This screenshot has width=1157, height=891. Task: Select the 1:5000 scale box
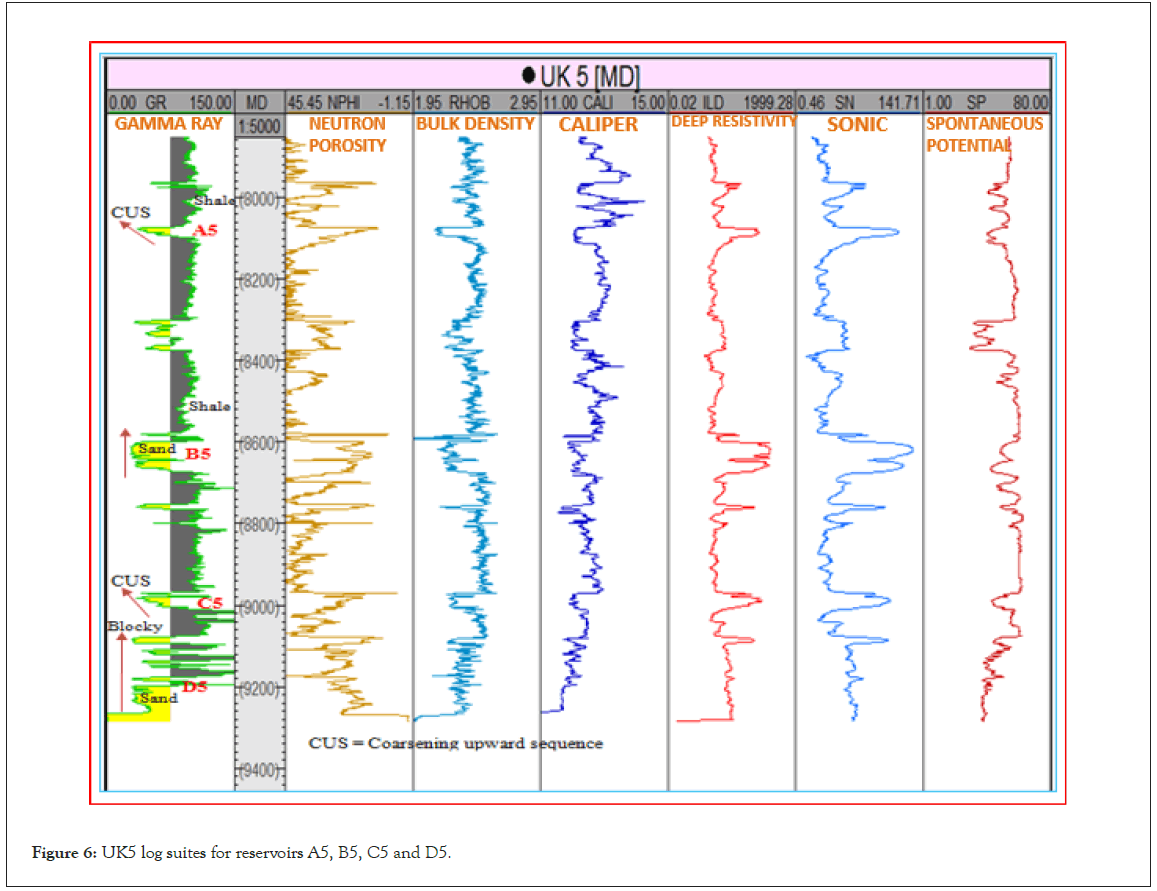click(x=258, y=125)
